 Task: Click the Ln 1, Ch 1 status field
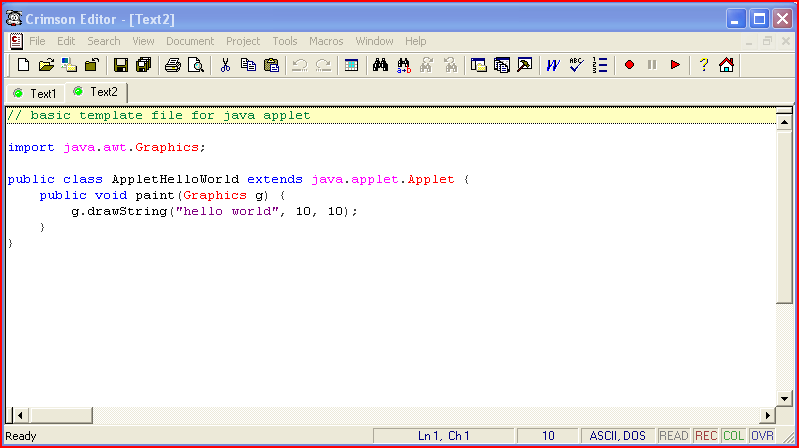tap(443, 436)
